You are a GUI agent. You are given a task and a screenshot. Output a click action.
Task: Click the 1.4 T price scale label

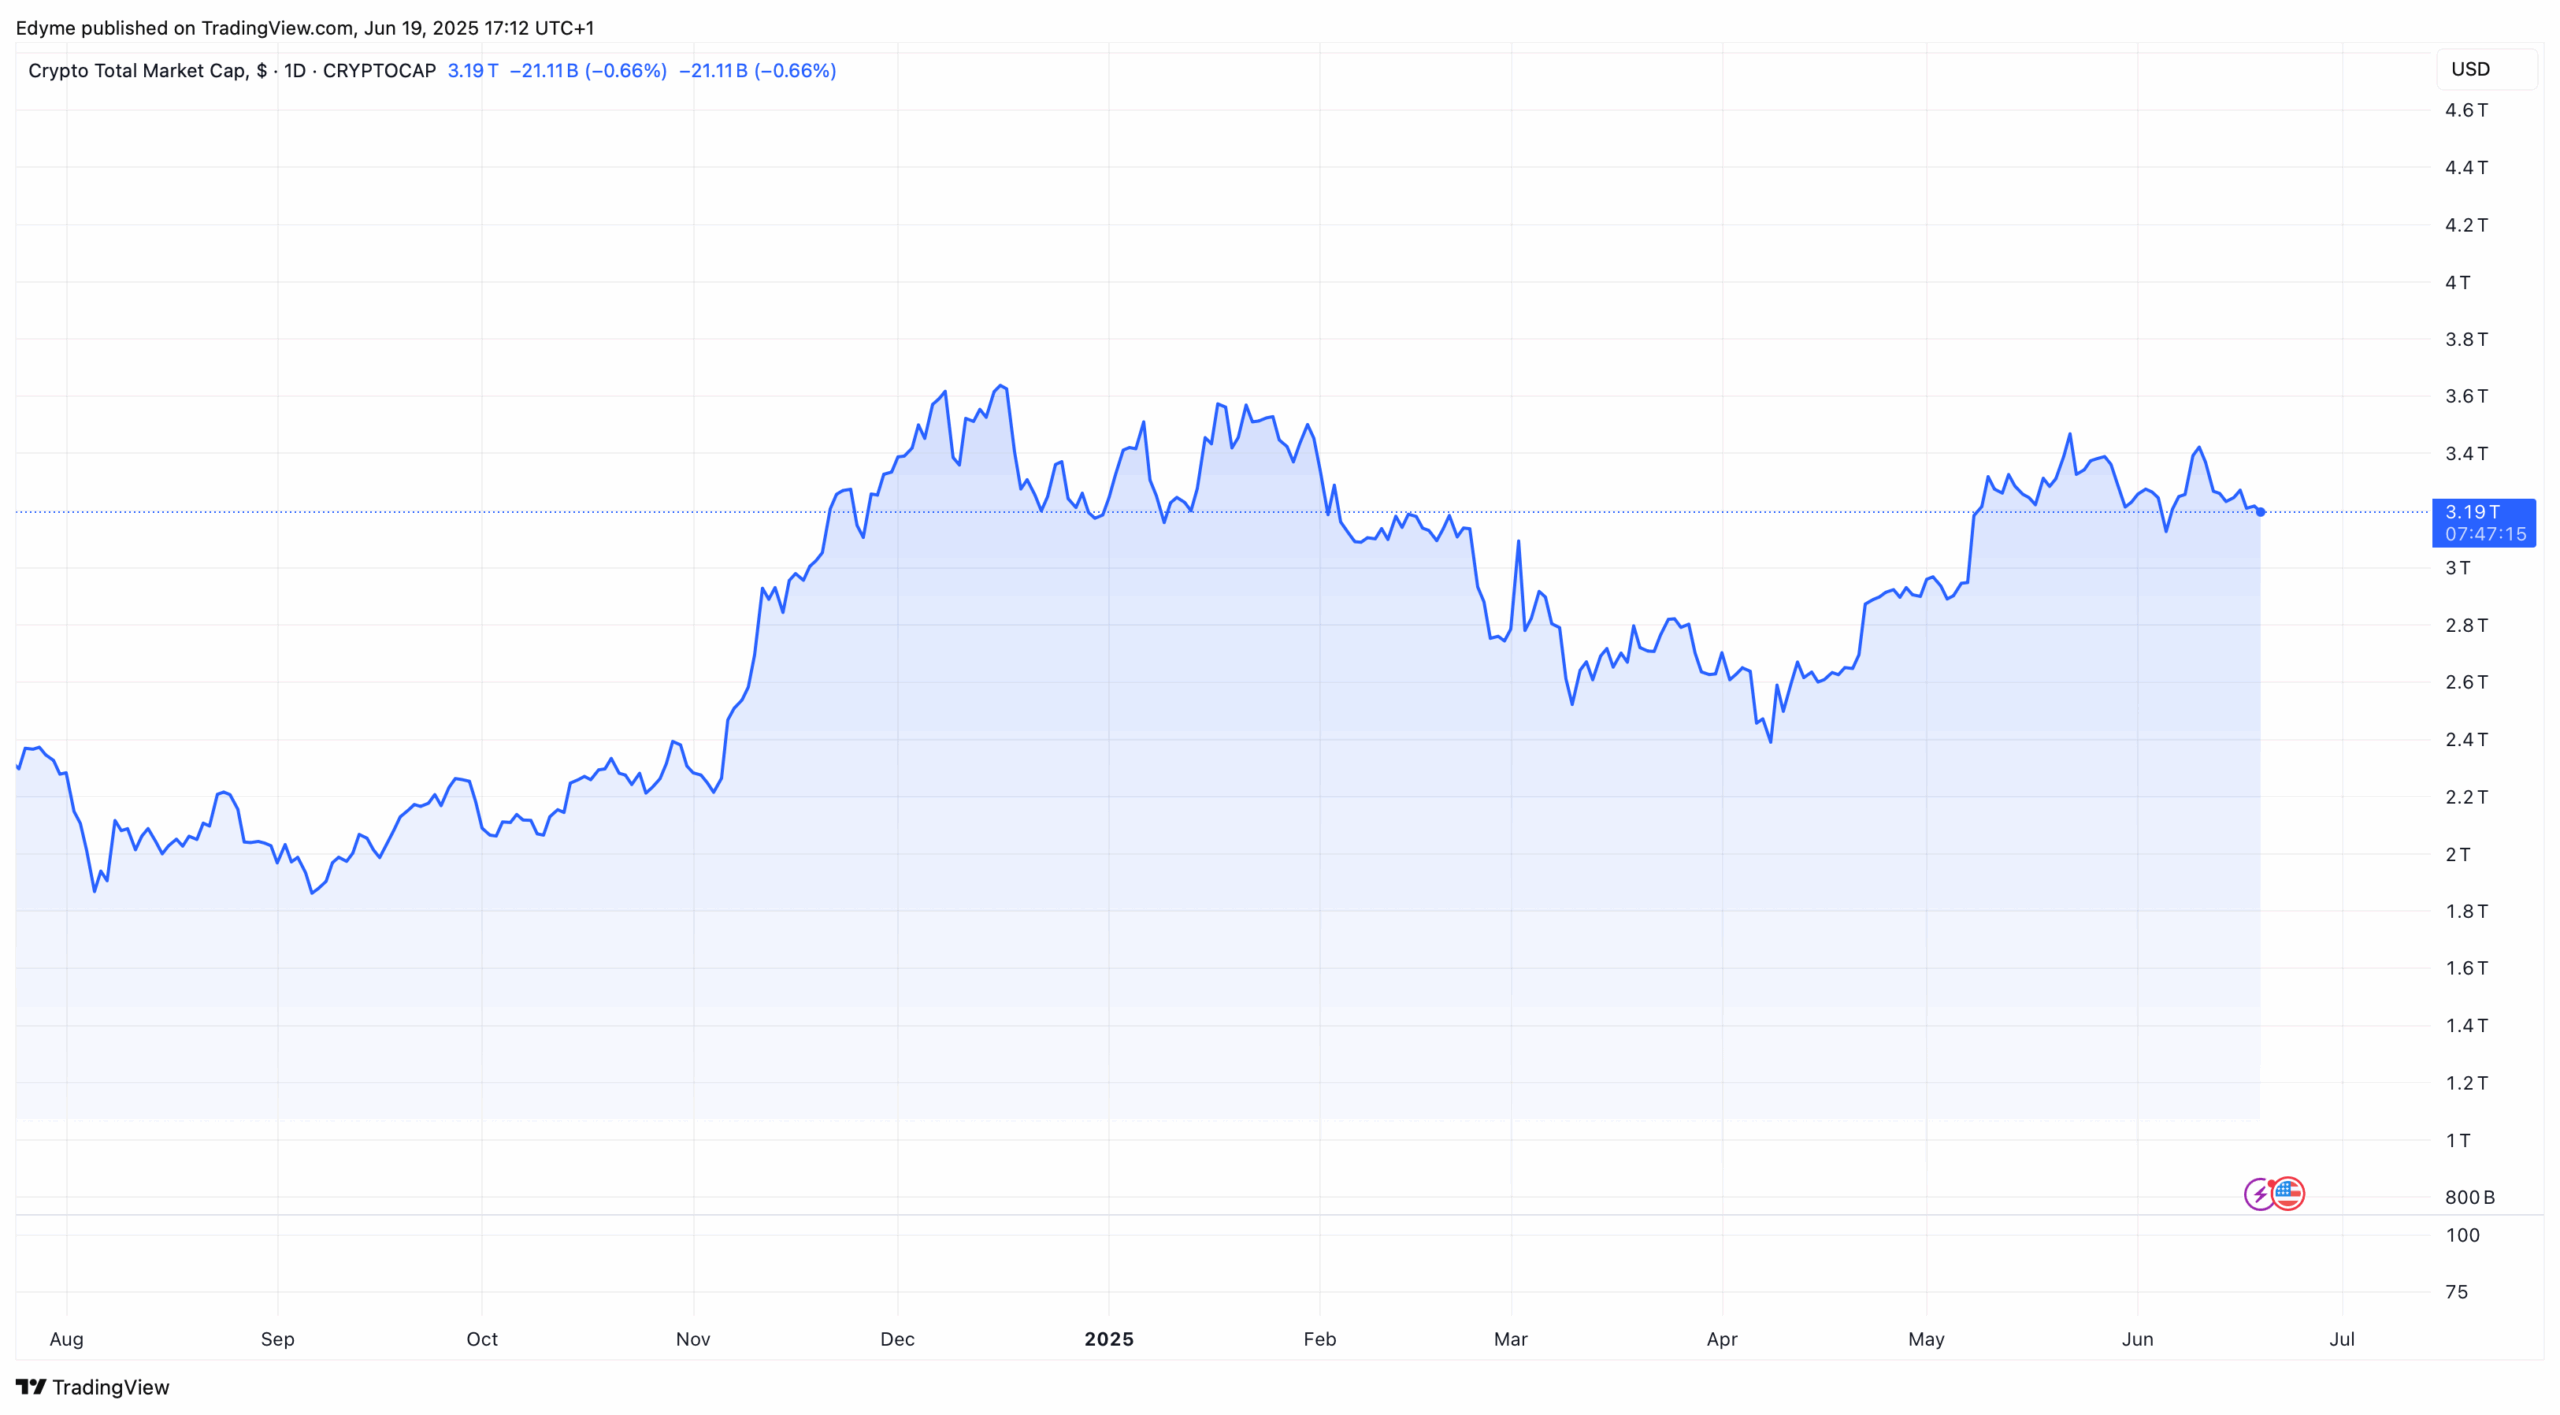pos(2466,1025)
